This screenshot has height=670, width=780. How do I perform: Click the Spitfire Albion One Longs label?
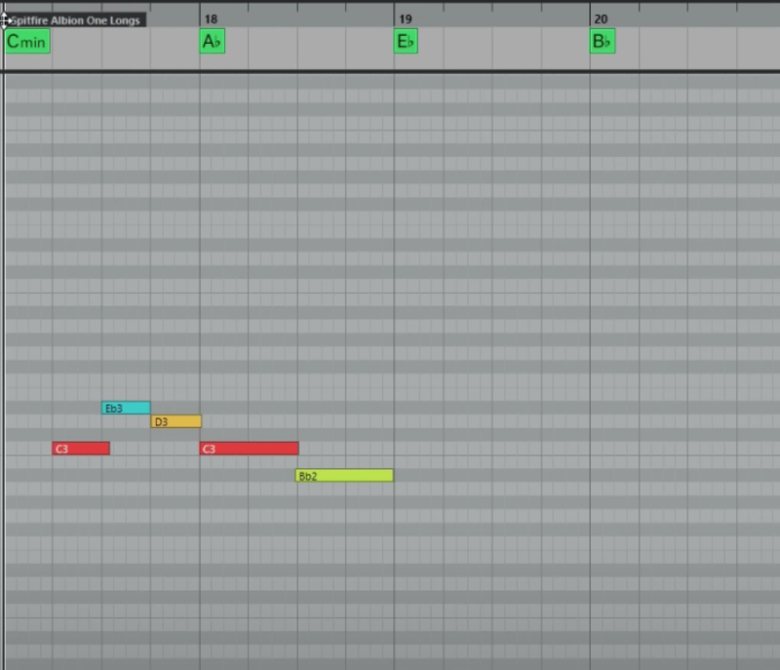click(76, 20)
